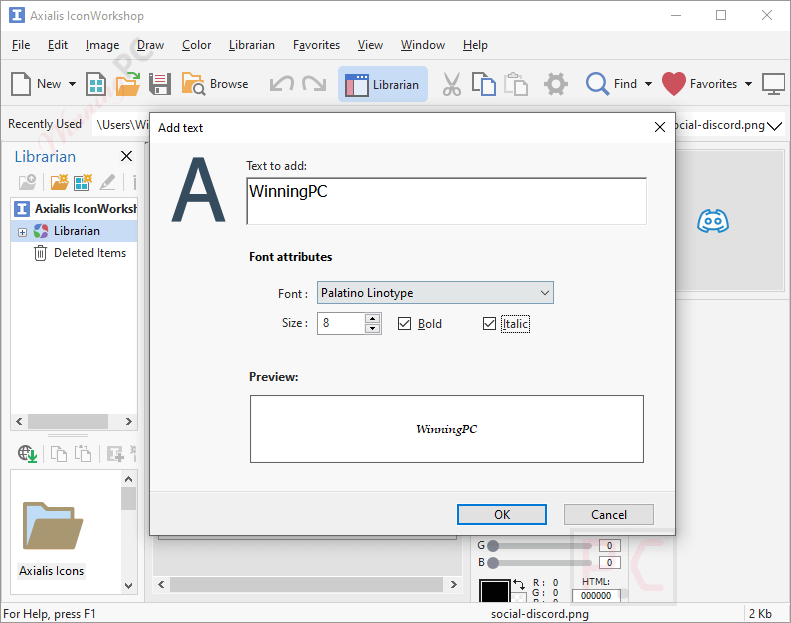Viewport: 791px width, 623px height.
Task: Click the globe download icon
Action: (28, 454)
